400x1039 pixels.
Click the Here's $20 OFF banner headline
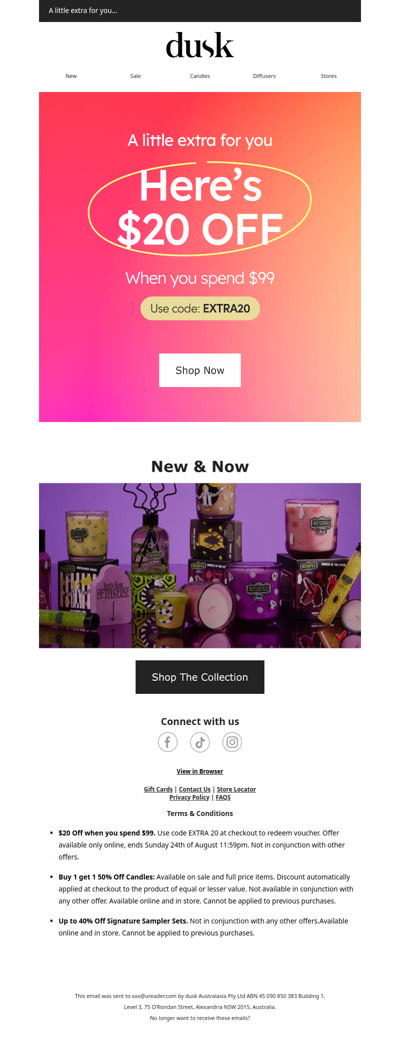point(200,206)
